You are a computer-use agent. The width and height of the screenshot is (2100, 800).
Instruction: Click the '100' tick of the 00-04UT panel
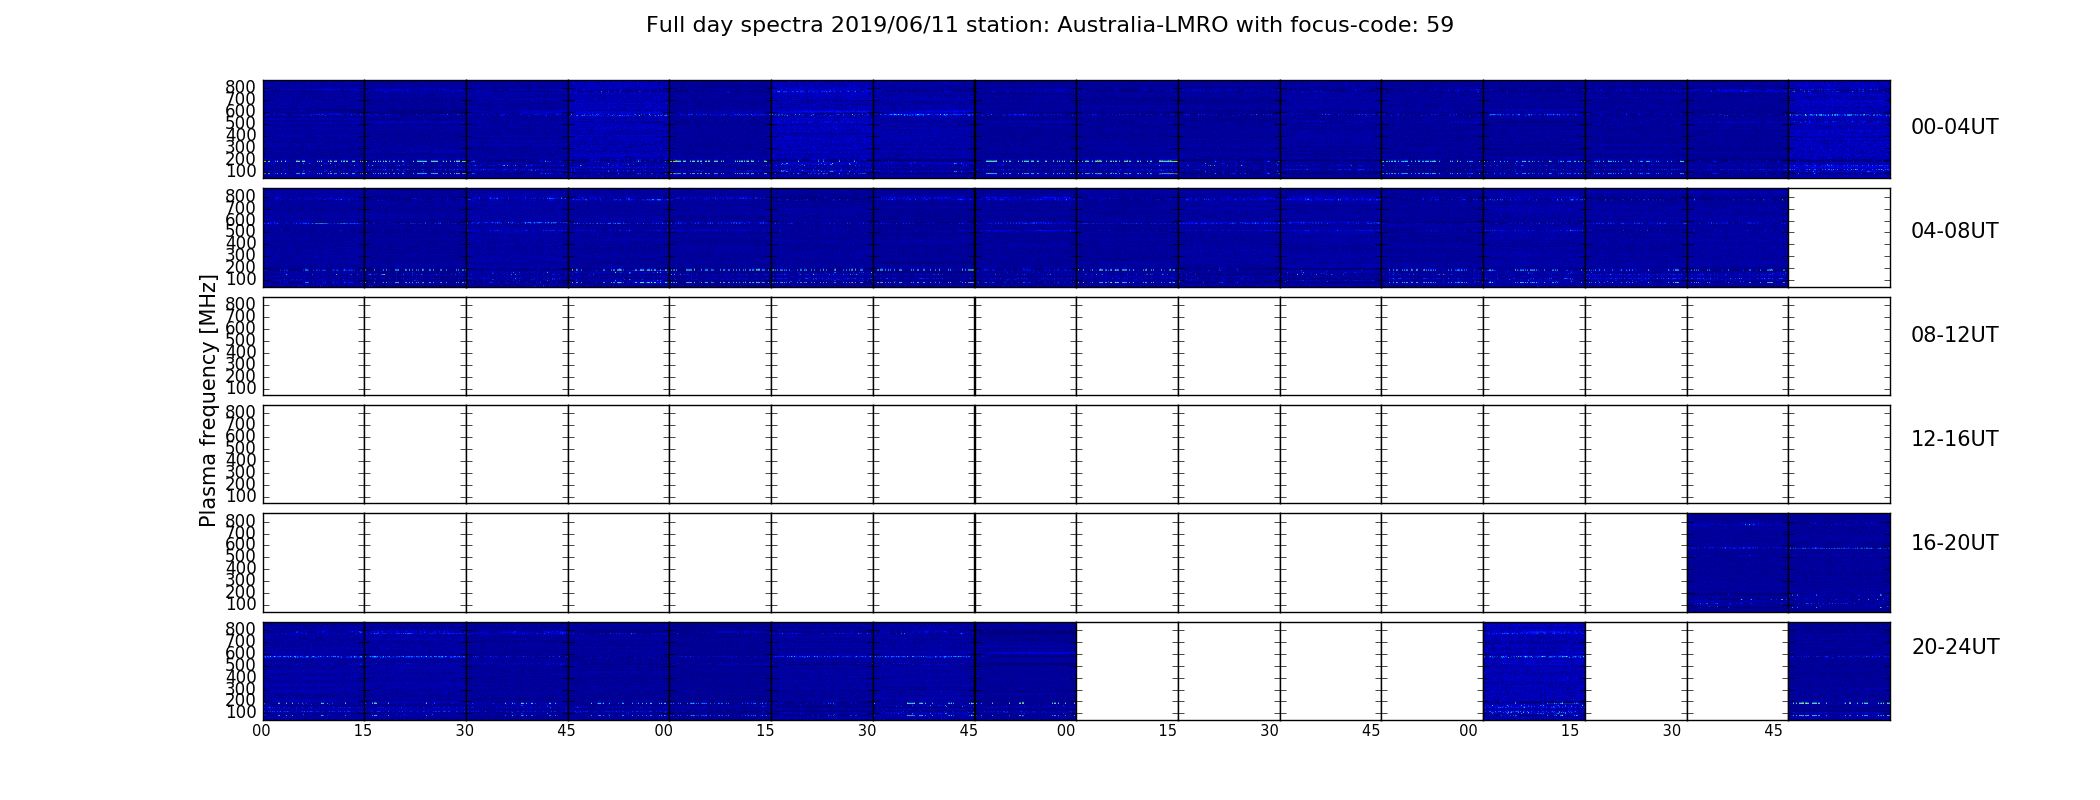point(241,171)
